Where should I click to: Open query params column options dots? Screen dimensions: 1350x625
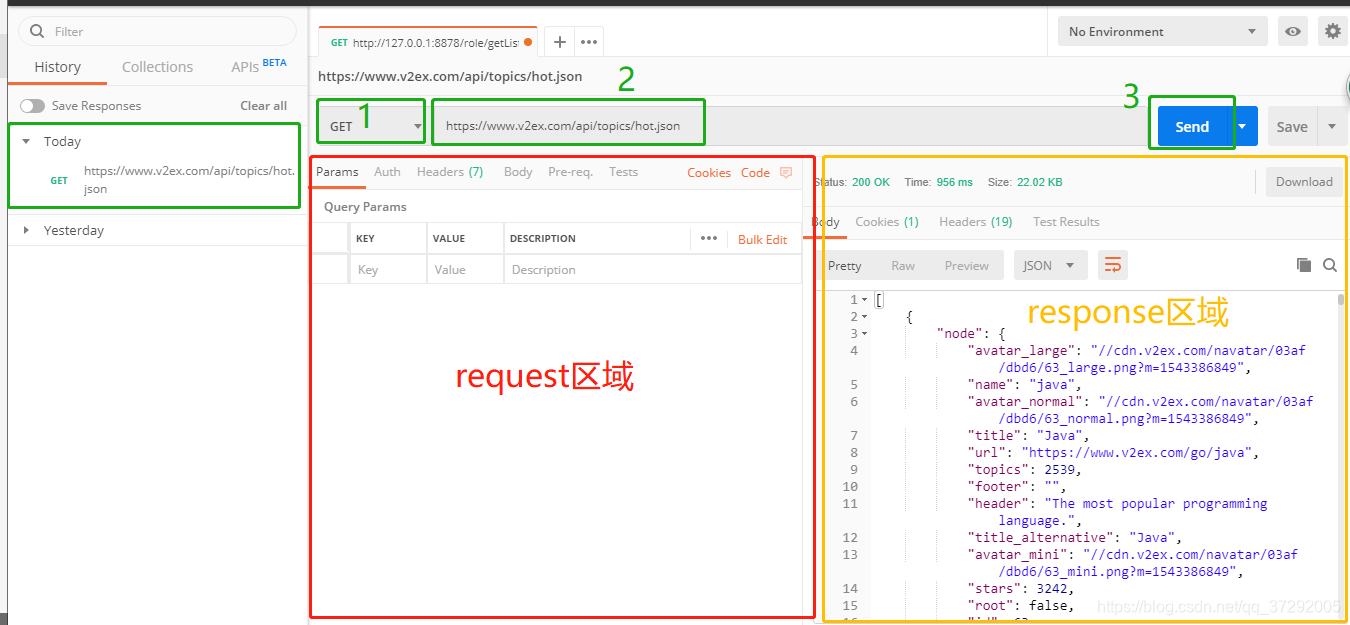(x=709, y=239)
